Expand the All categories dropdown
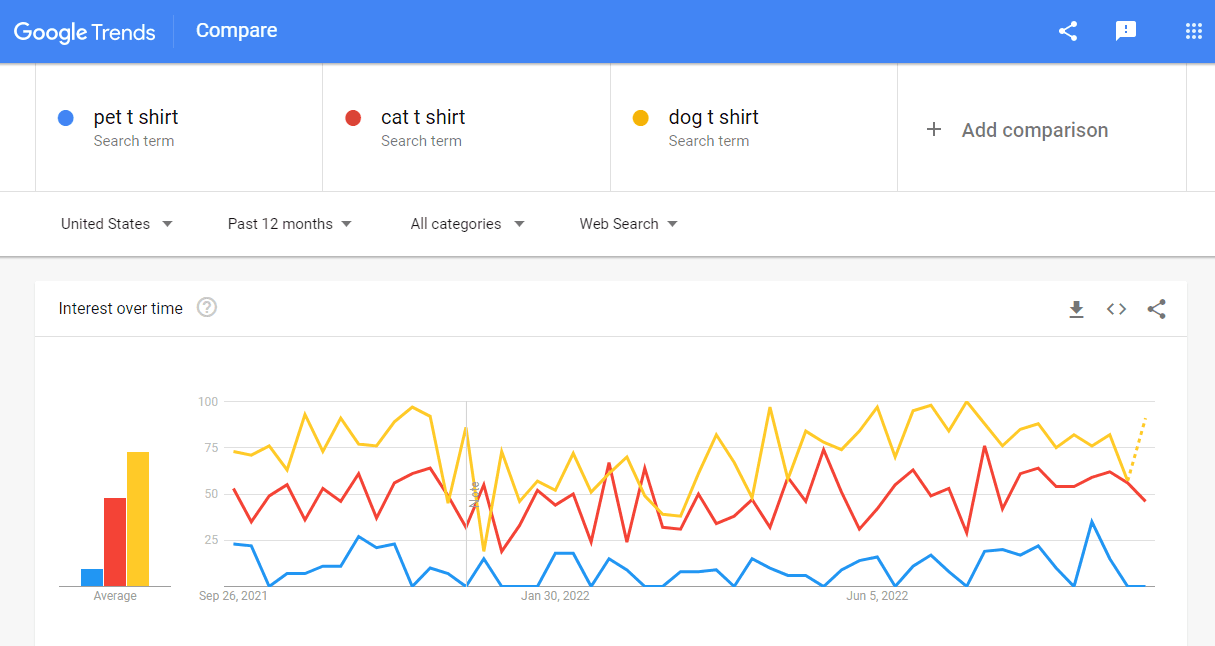Image resolution: width=1215 pixels, height=646 pixels. (467, 224)
